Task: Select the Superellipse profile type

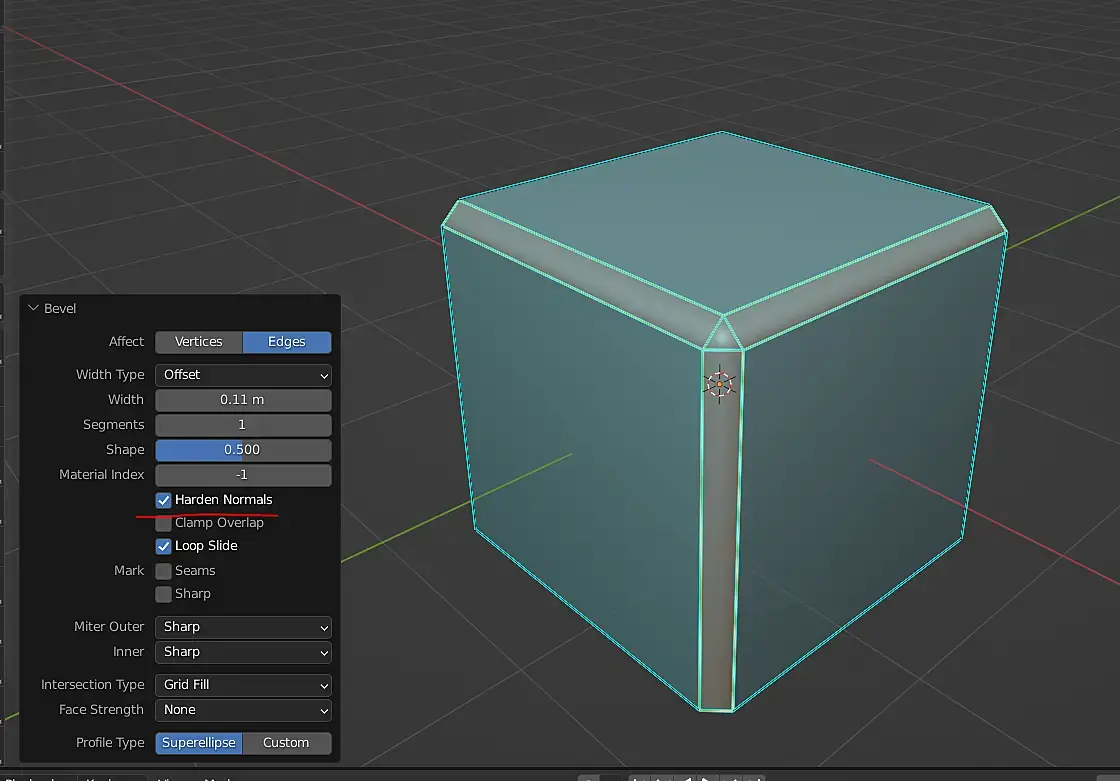Action: (x=199, y=742)
